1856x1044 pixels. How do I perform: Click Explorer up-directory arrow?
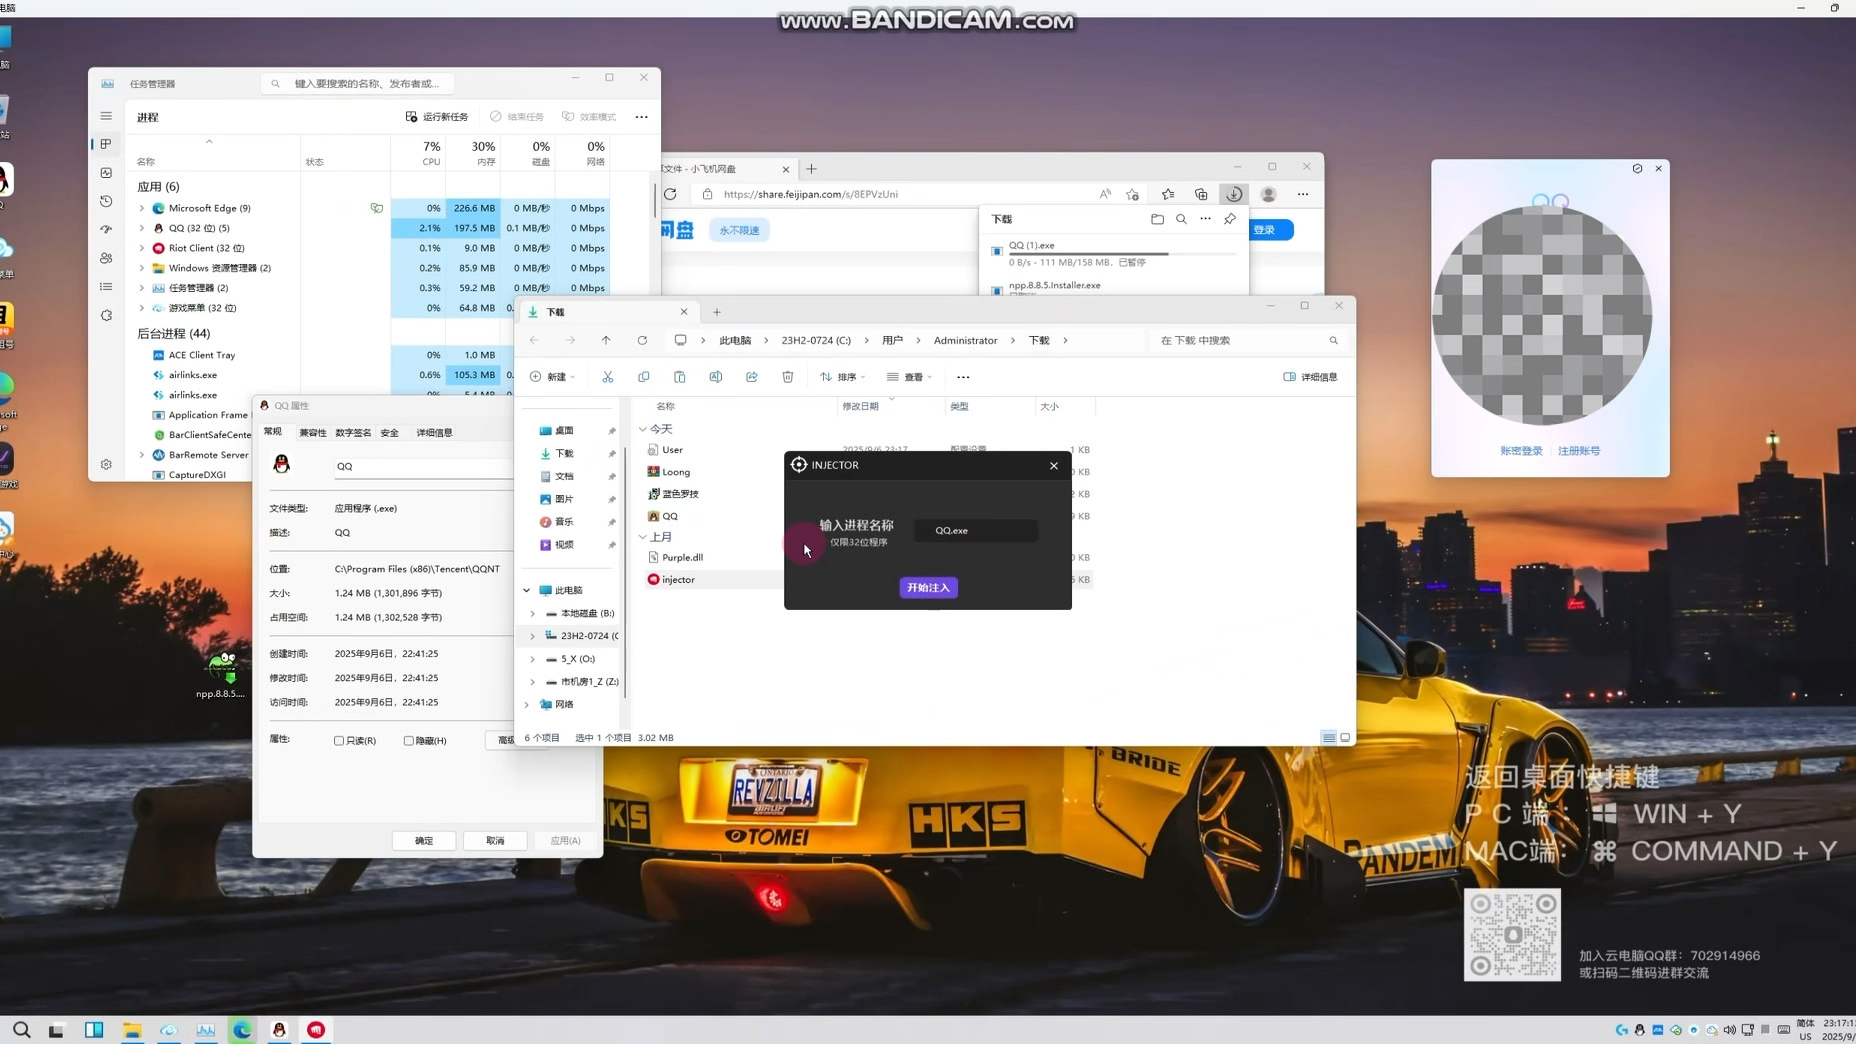[606, 340]
